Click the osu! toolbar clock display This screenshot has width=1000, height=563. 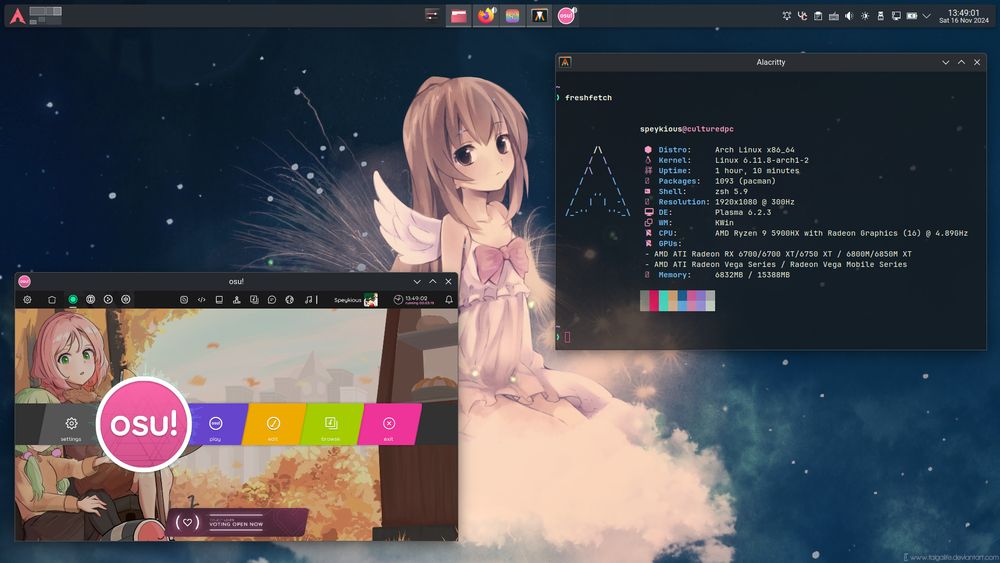click(414, 299)
